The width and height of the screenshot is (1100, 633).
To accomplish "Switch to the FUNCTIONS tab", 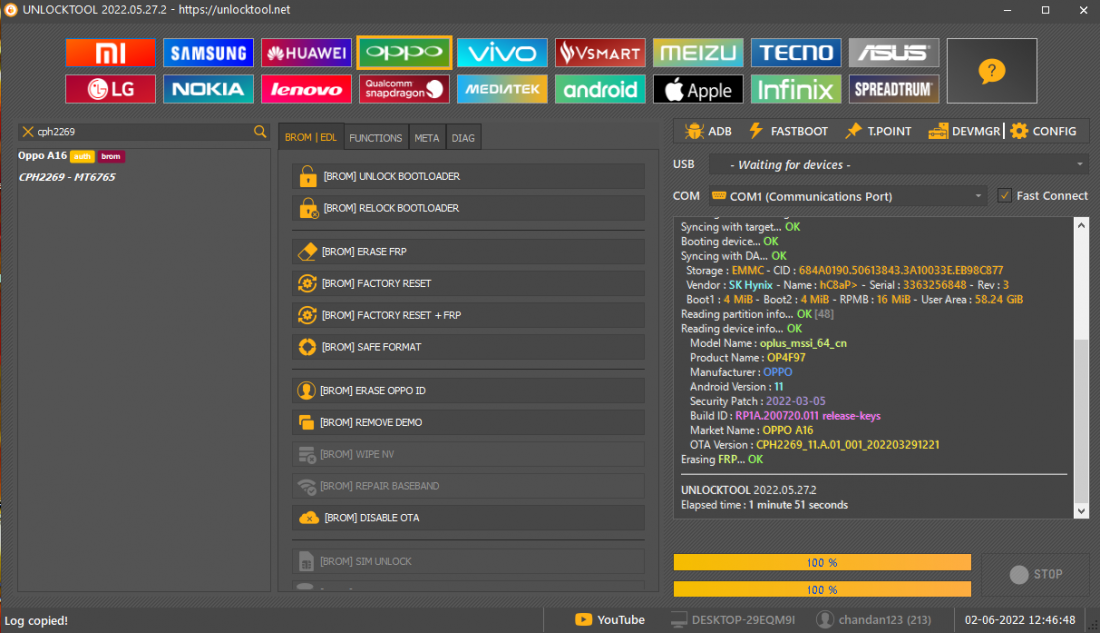I will [x=375, y=138].
